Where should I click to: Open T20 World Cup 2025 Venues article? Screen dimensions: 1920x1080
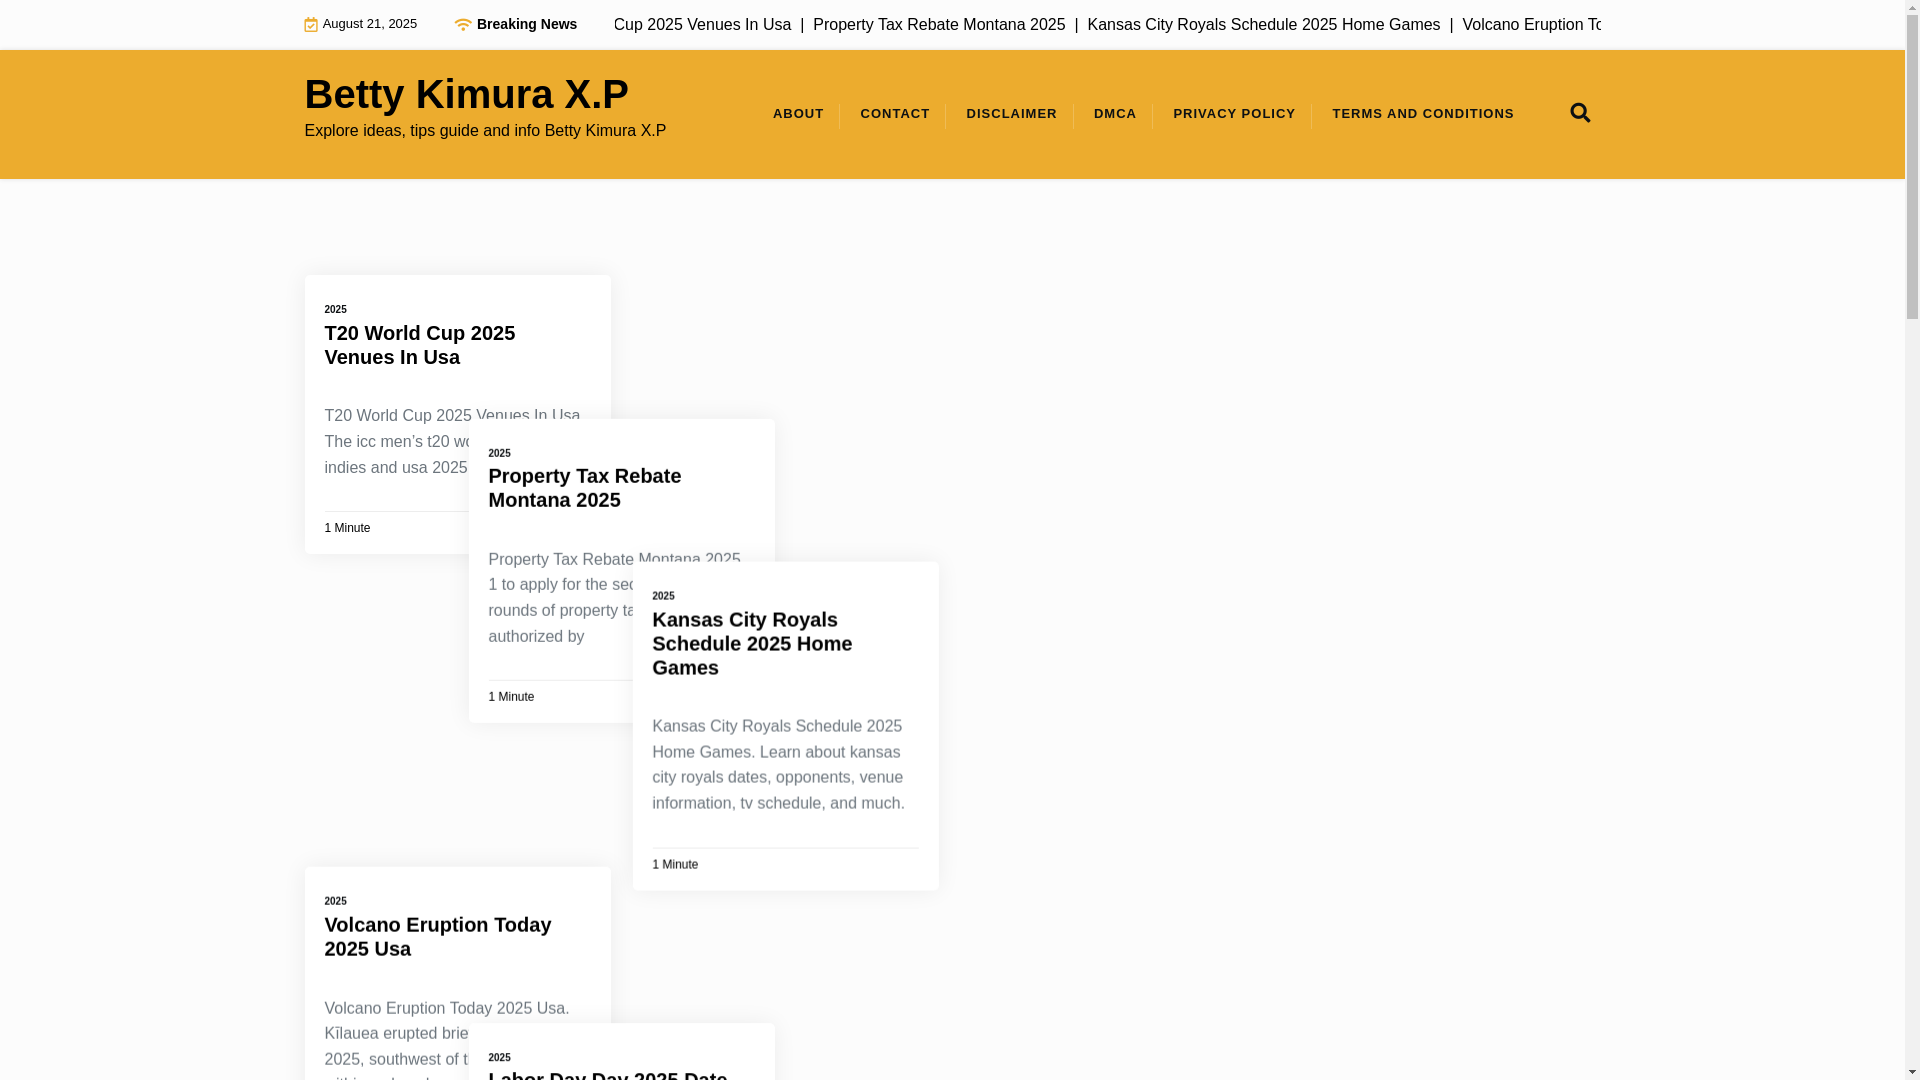(x=419, y=345)
